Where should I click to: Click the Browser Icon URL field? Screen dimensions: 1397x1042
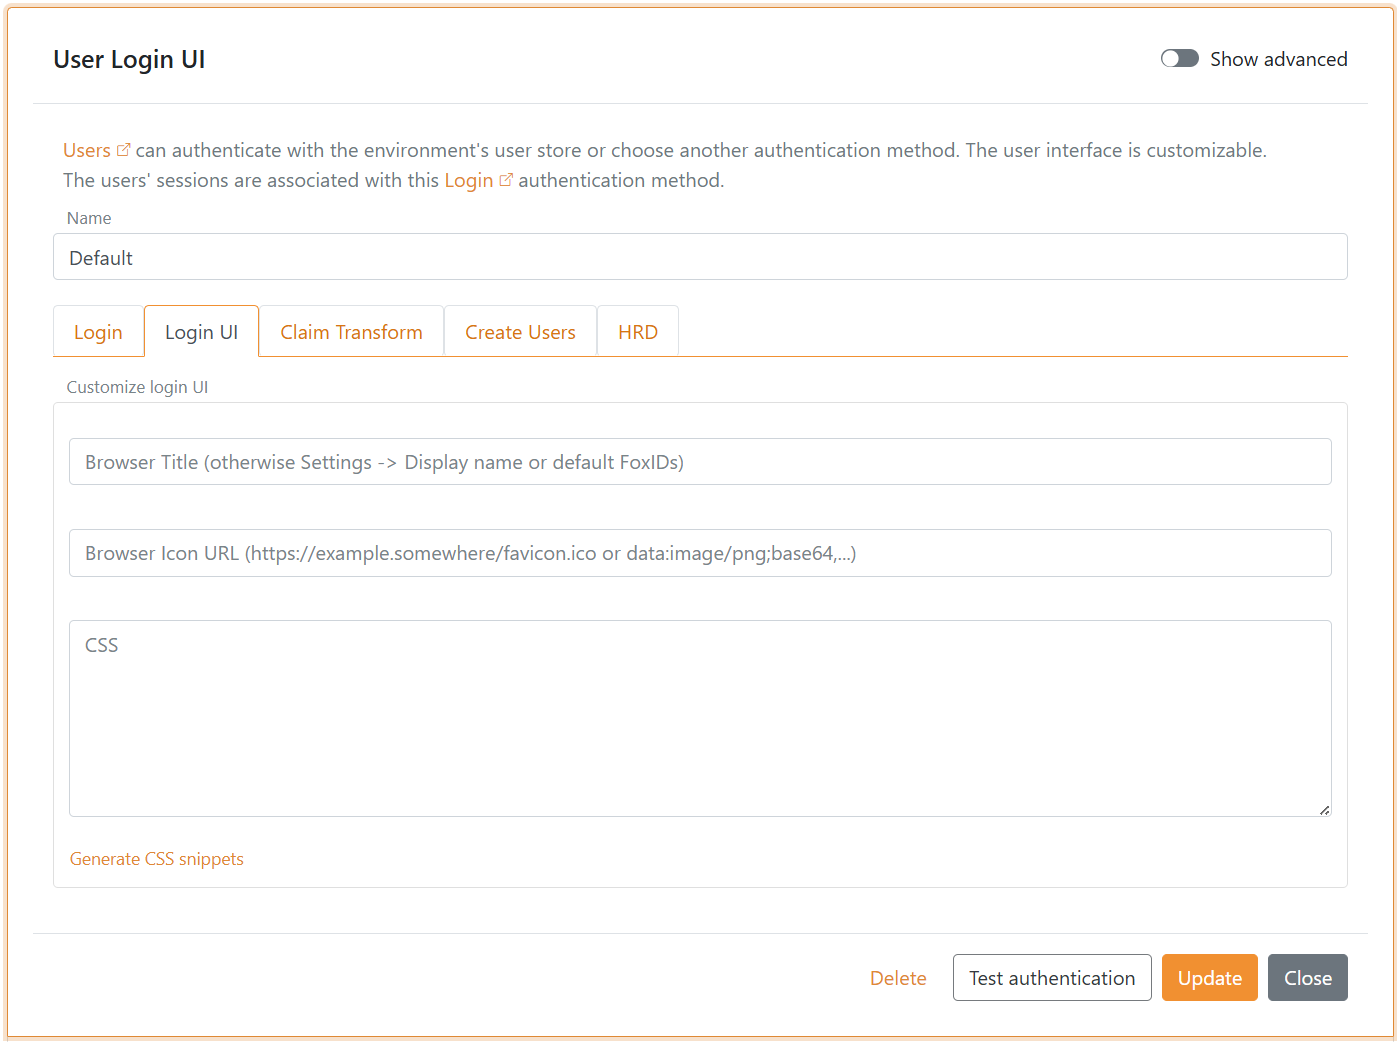click(700, 552)
